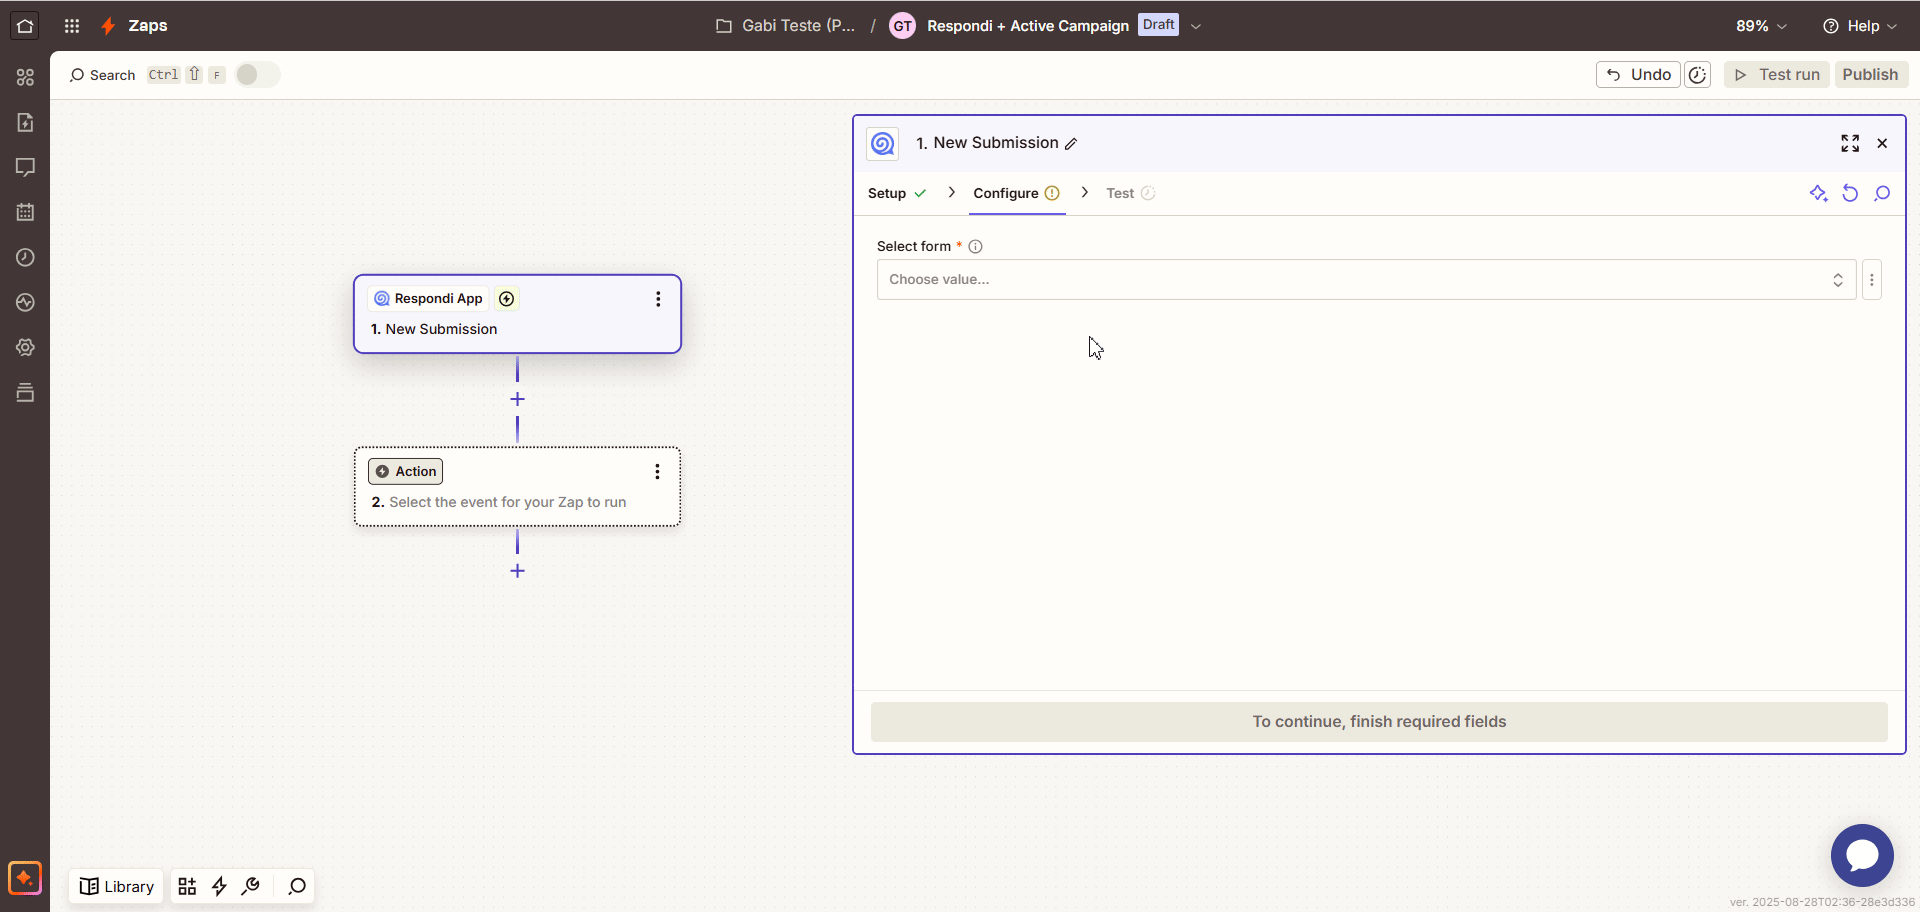Go to the Zapier home icon

25,26
